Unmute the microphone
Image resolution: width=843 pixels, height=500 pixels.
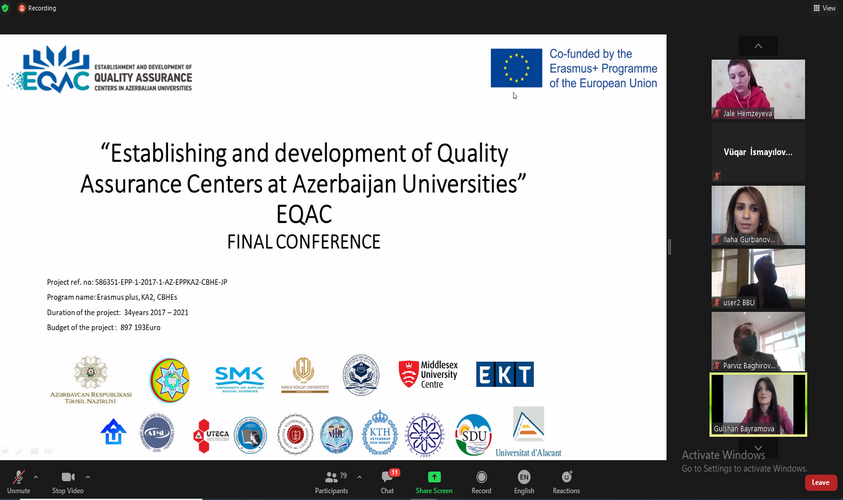(x=18, y=481)
